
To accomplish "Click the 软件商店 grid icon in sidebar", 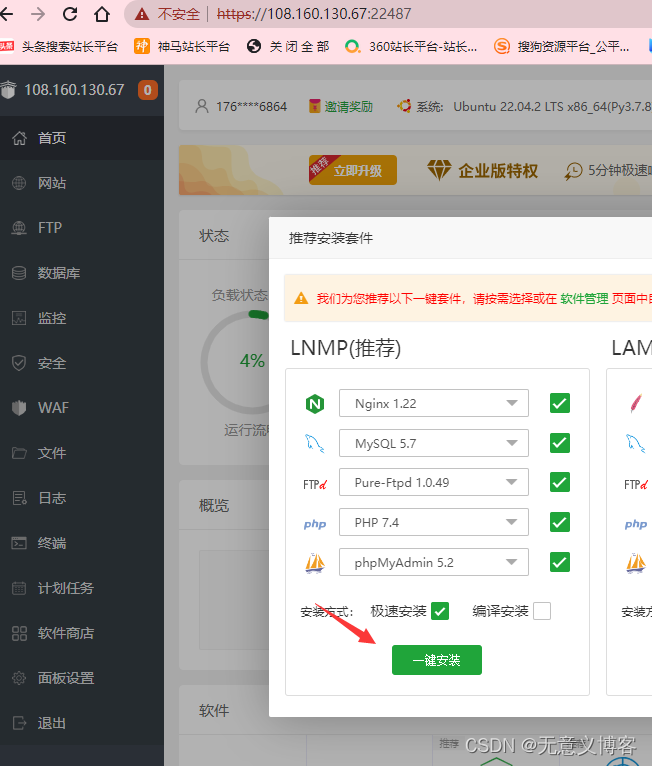I will click(x=19, y=633).
